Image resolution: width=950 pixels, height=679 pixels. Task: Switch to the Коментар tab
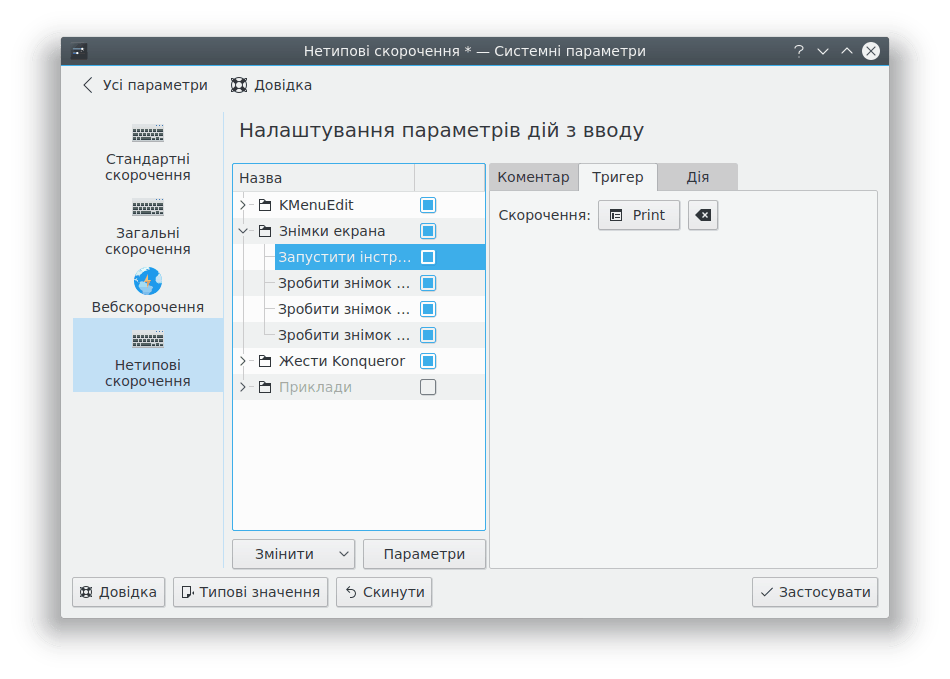coord(533,177)
